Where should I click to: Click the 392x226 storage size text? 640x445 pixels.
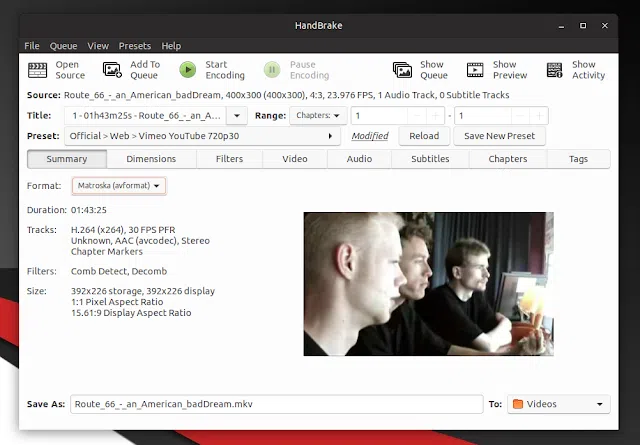tap(142, 291)
